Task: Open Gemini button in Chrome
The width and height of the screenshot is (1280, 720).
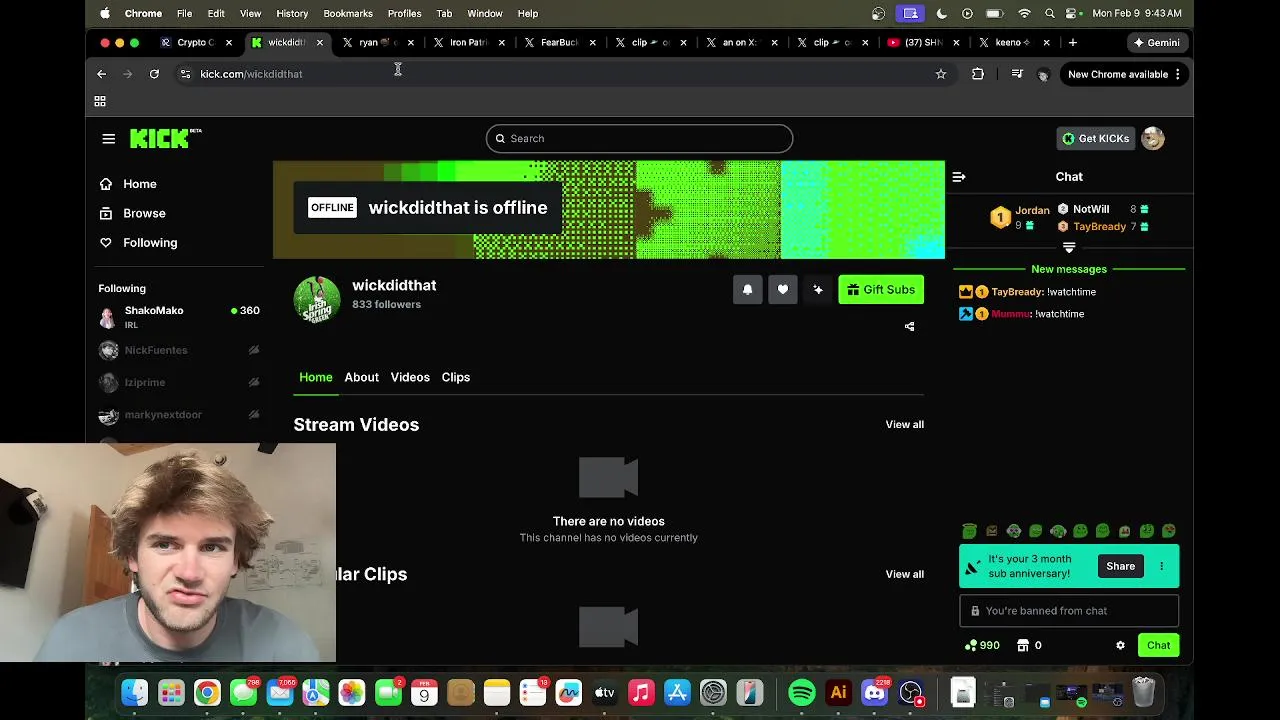Action: point(1156,43)
